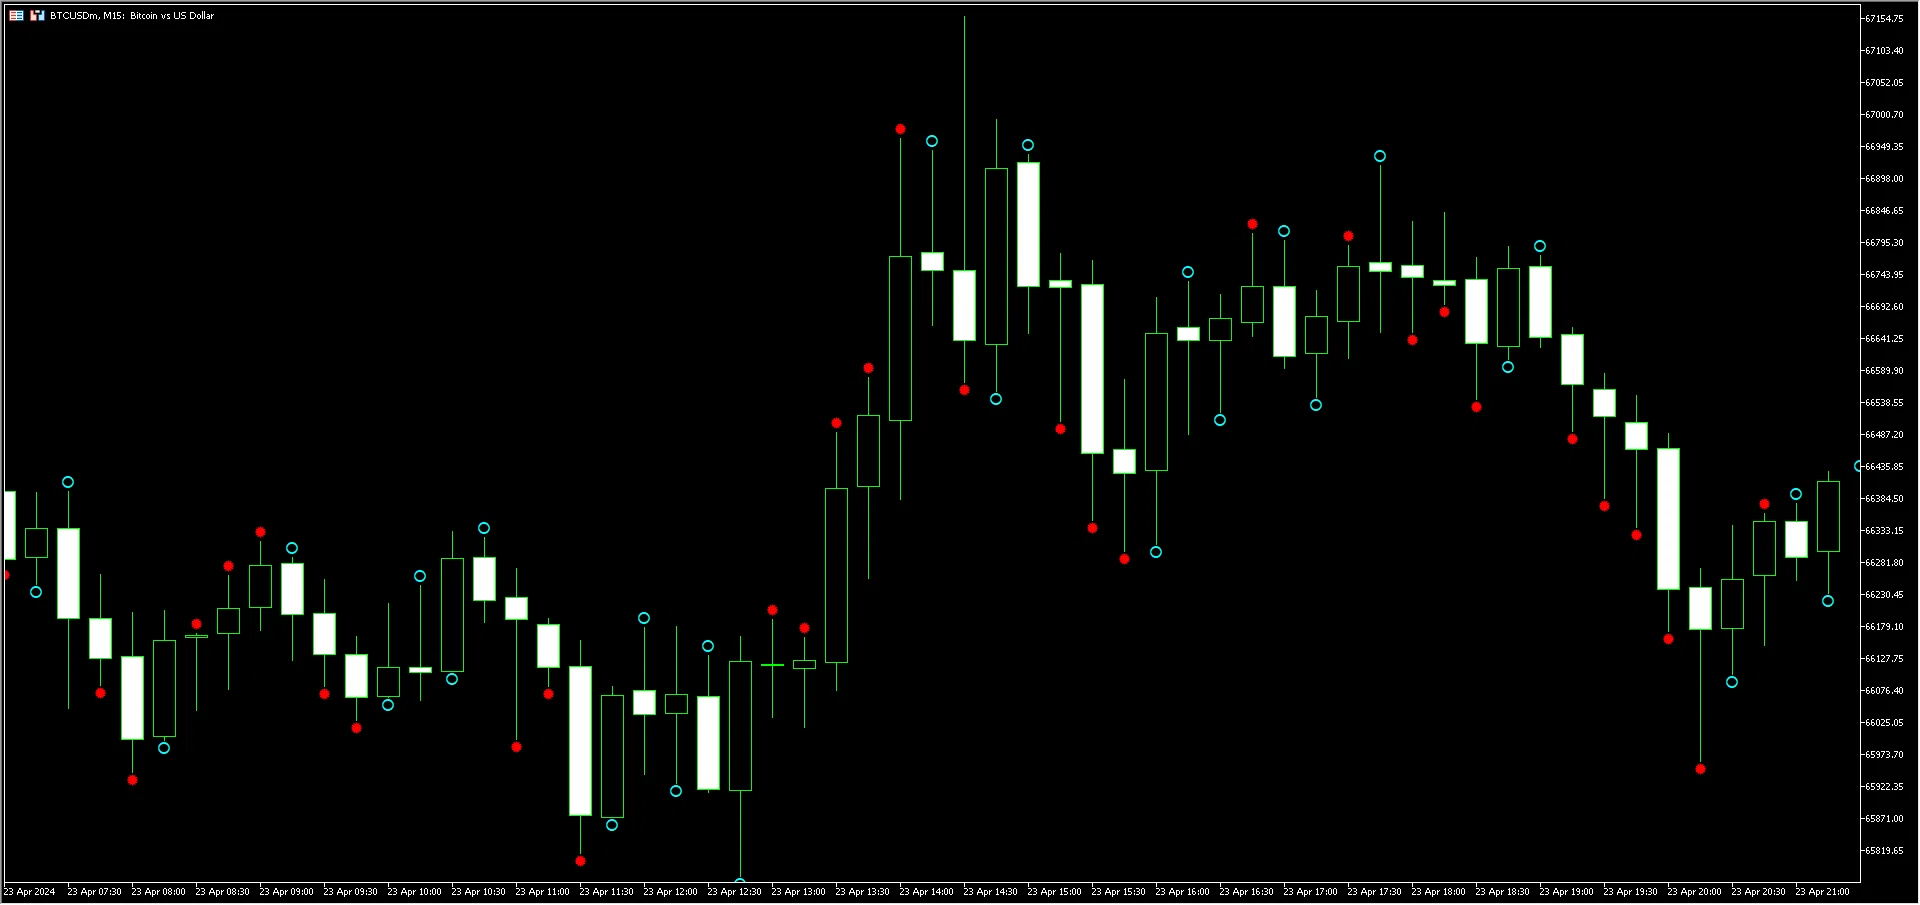
Task: Click price level 66846.65 on the scale
Action: coord(1884,211)
